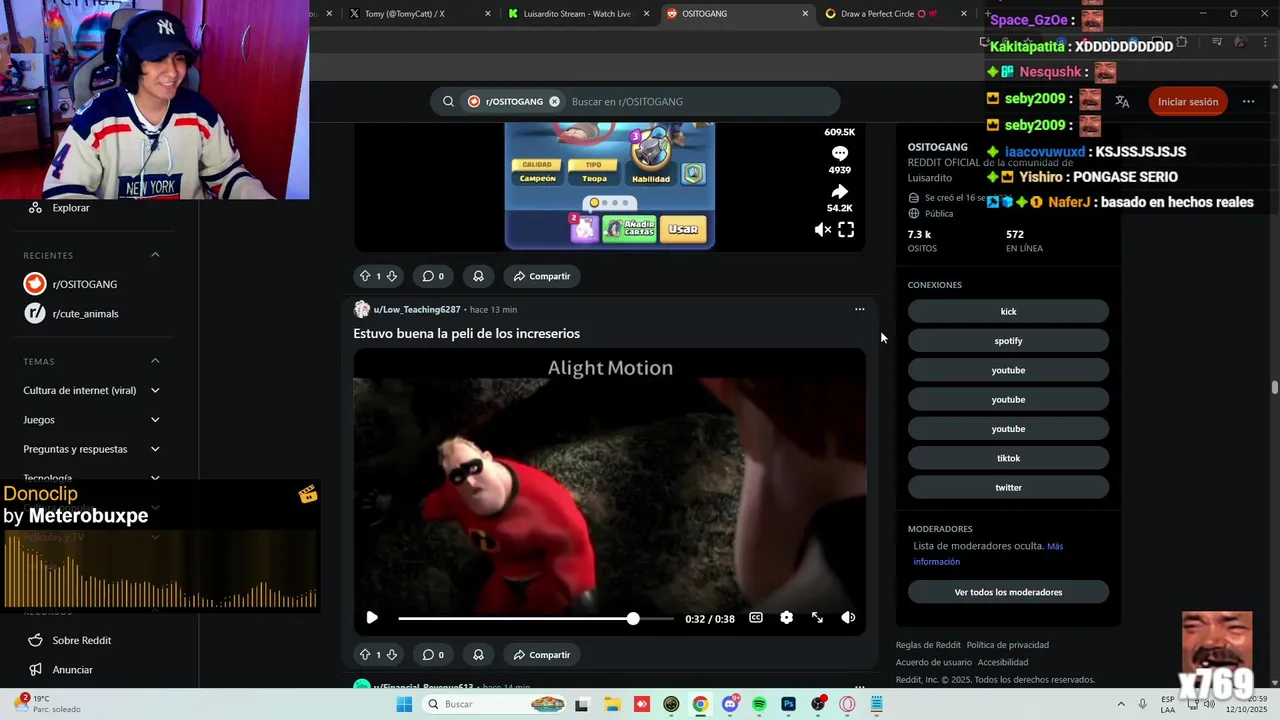Image resolution: width=1280 pixels, height=720 pixels.
Task: Open Acuerdo de usuario footer link
Action: (934, 662)
